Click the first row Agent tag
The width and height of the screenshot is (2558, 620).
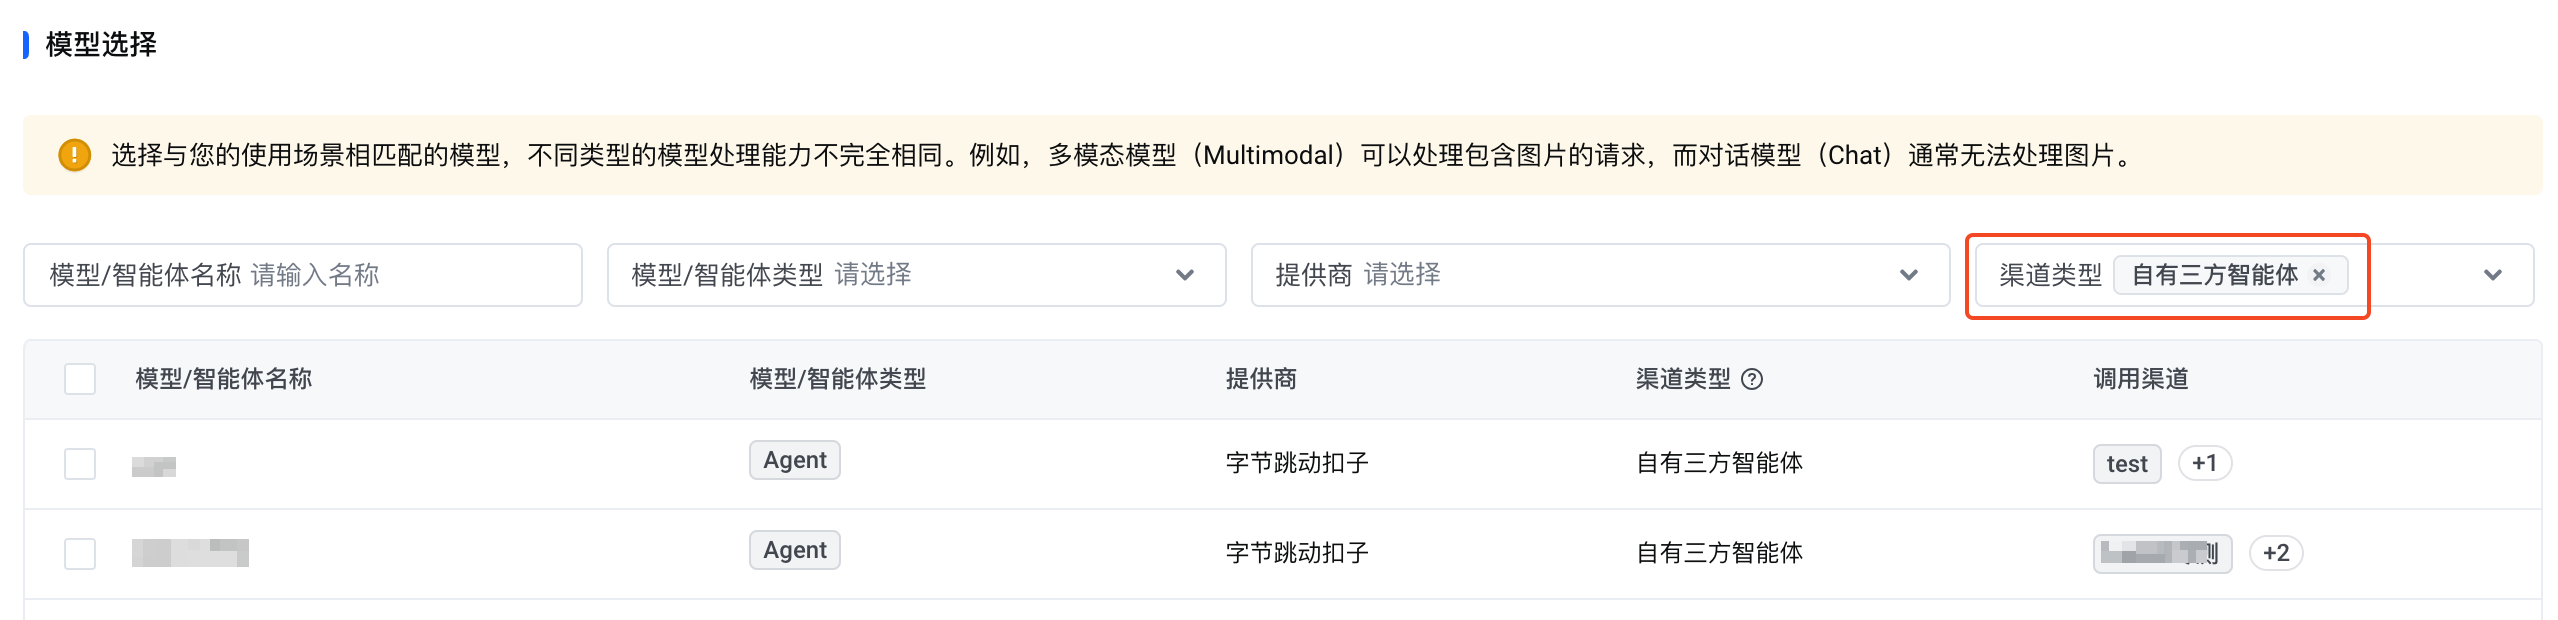(795, 460)
